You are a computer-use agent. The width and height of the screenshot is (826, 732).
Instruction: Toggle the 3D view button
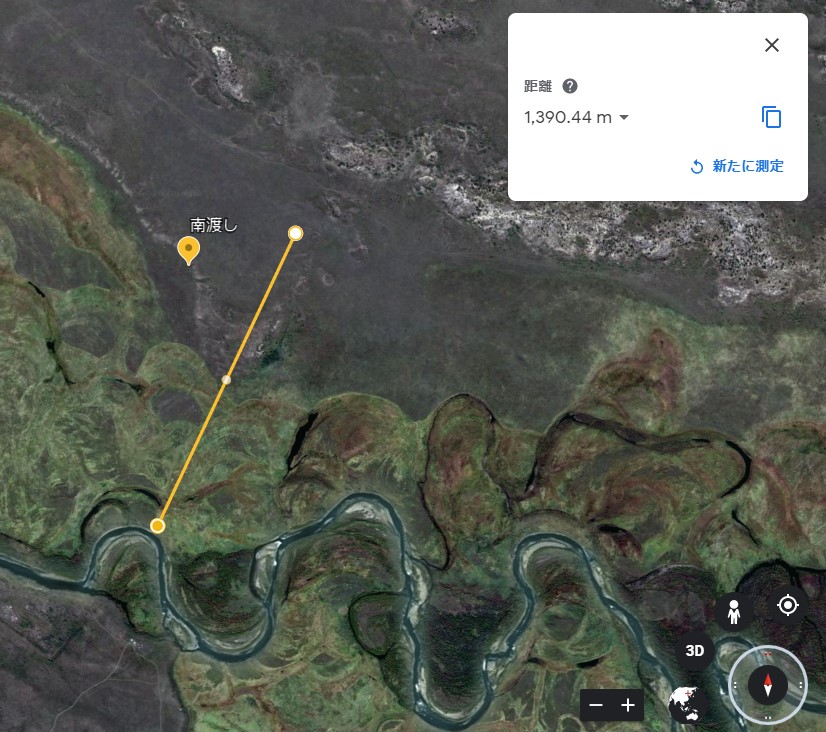click(x=694, y=651)
